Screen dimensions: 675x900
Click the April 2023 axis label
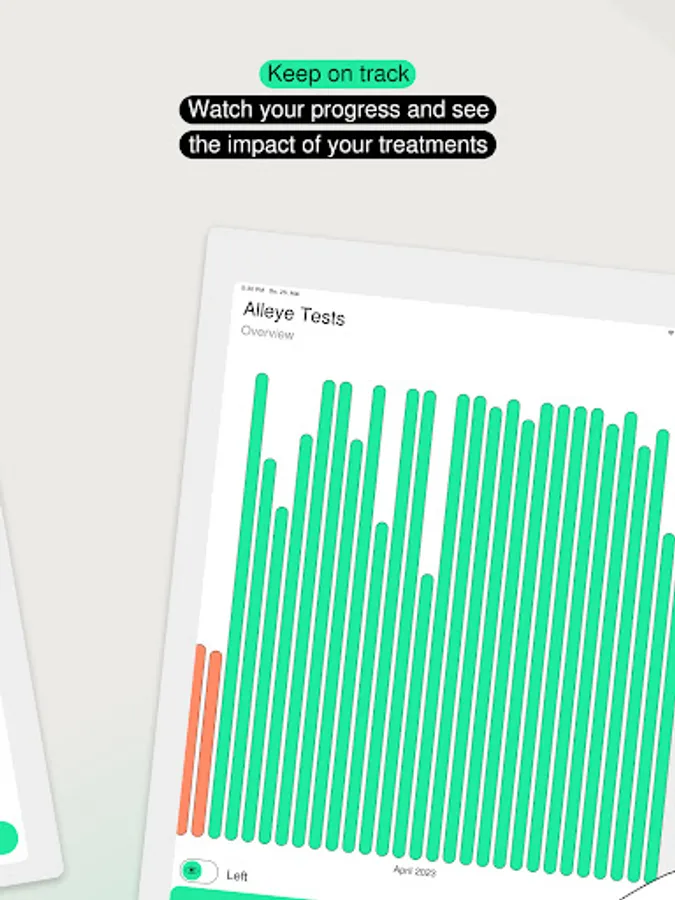click(414, 871)
